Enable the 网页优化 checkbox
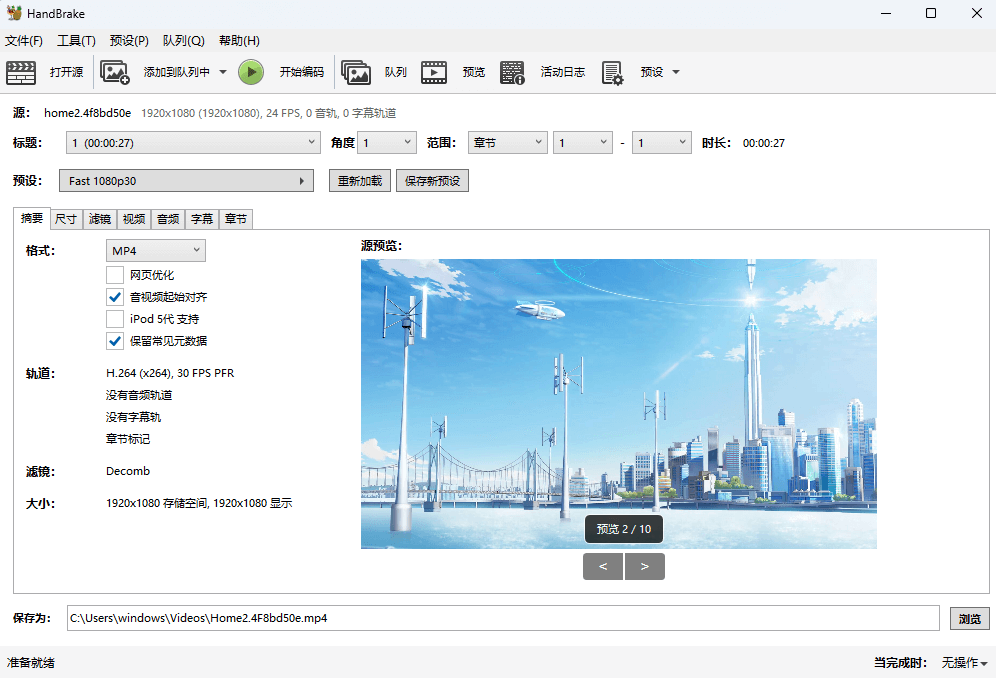996x678 pixels. point(115,275)
